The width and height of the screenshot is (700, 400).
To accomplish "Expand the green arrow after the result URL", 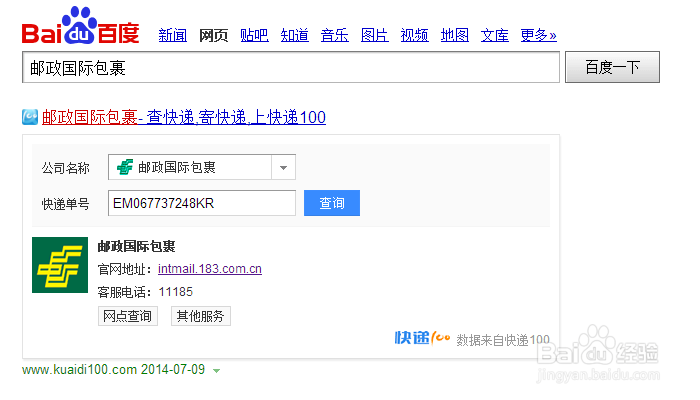I will pos(217,371).
